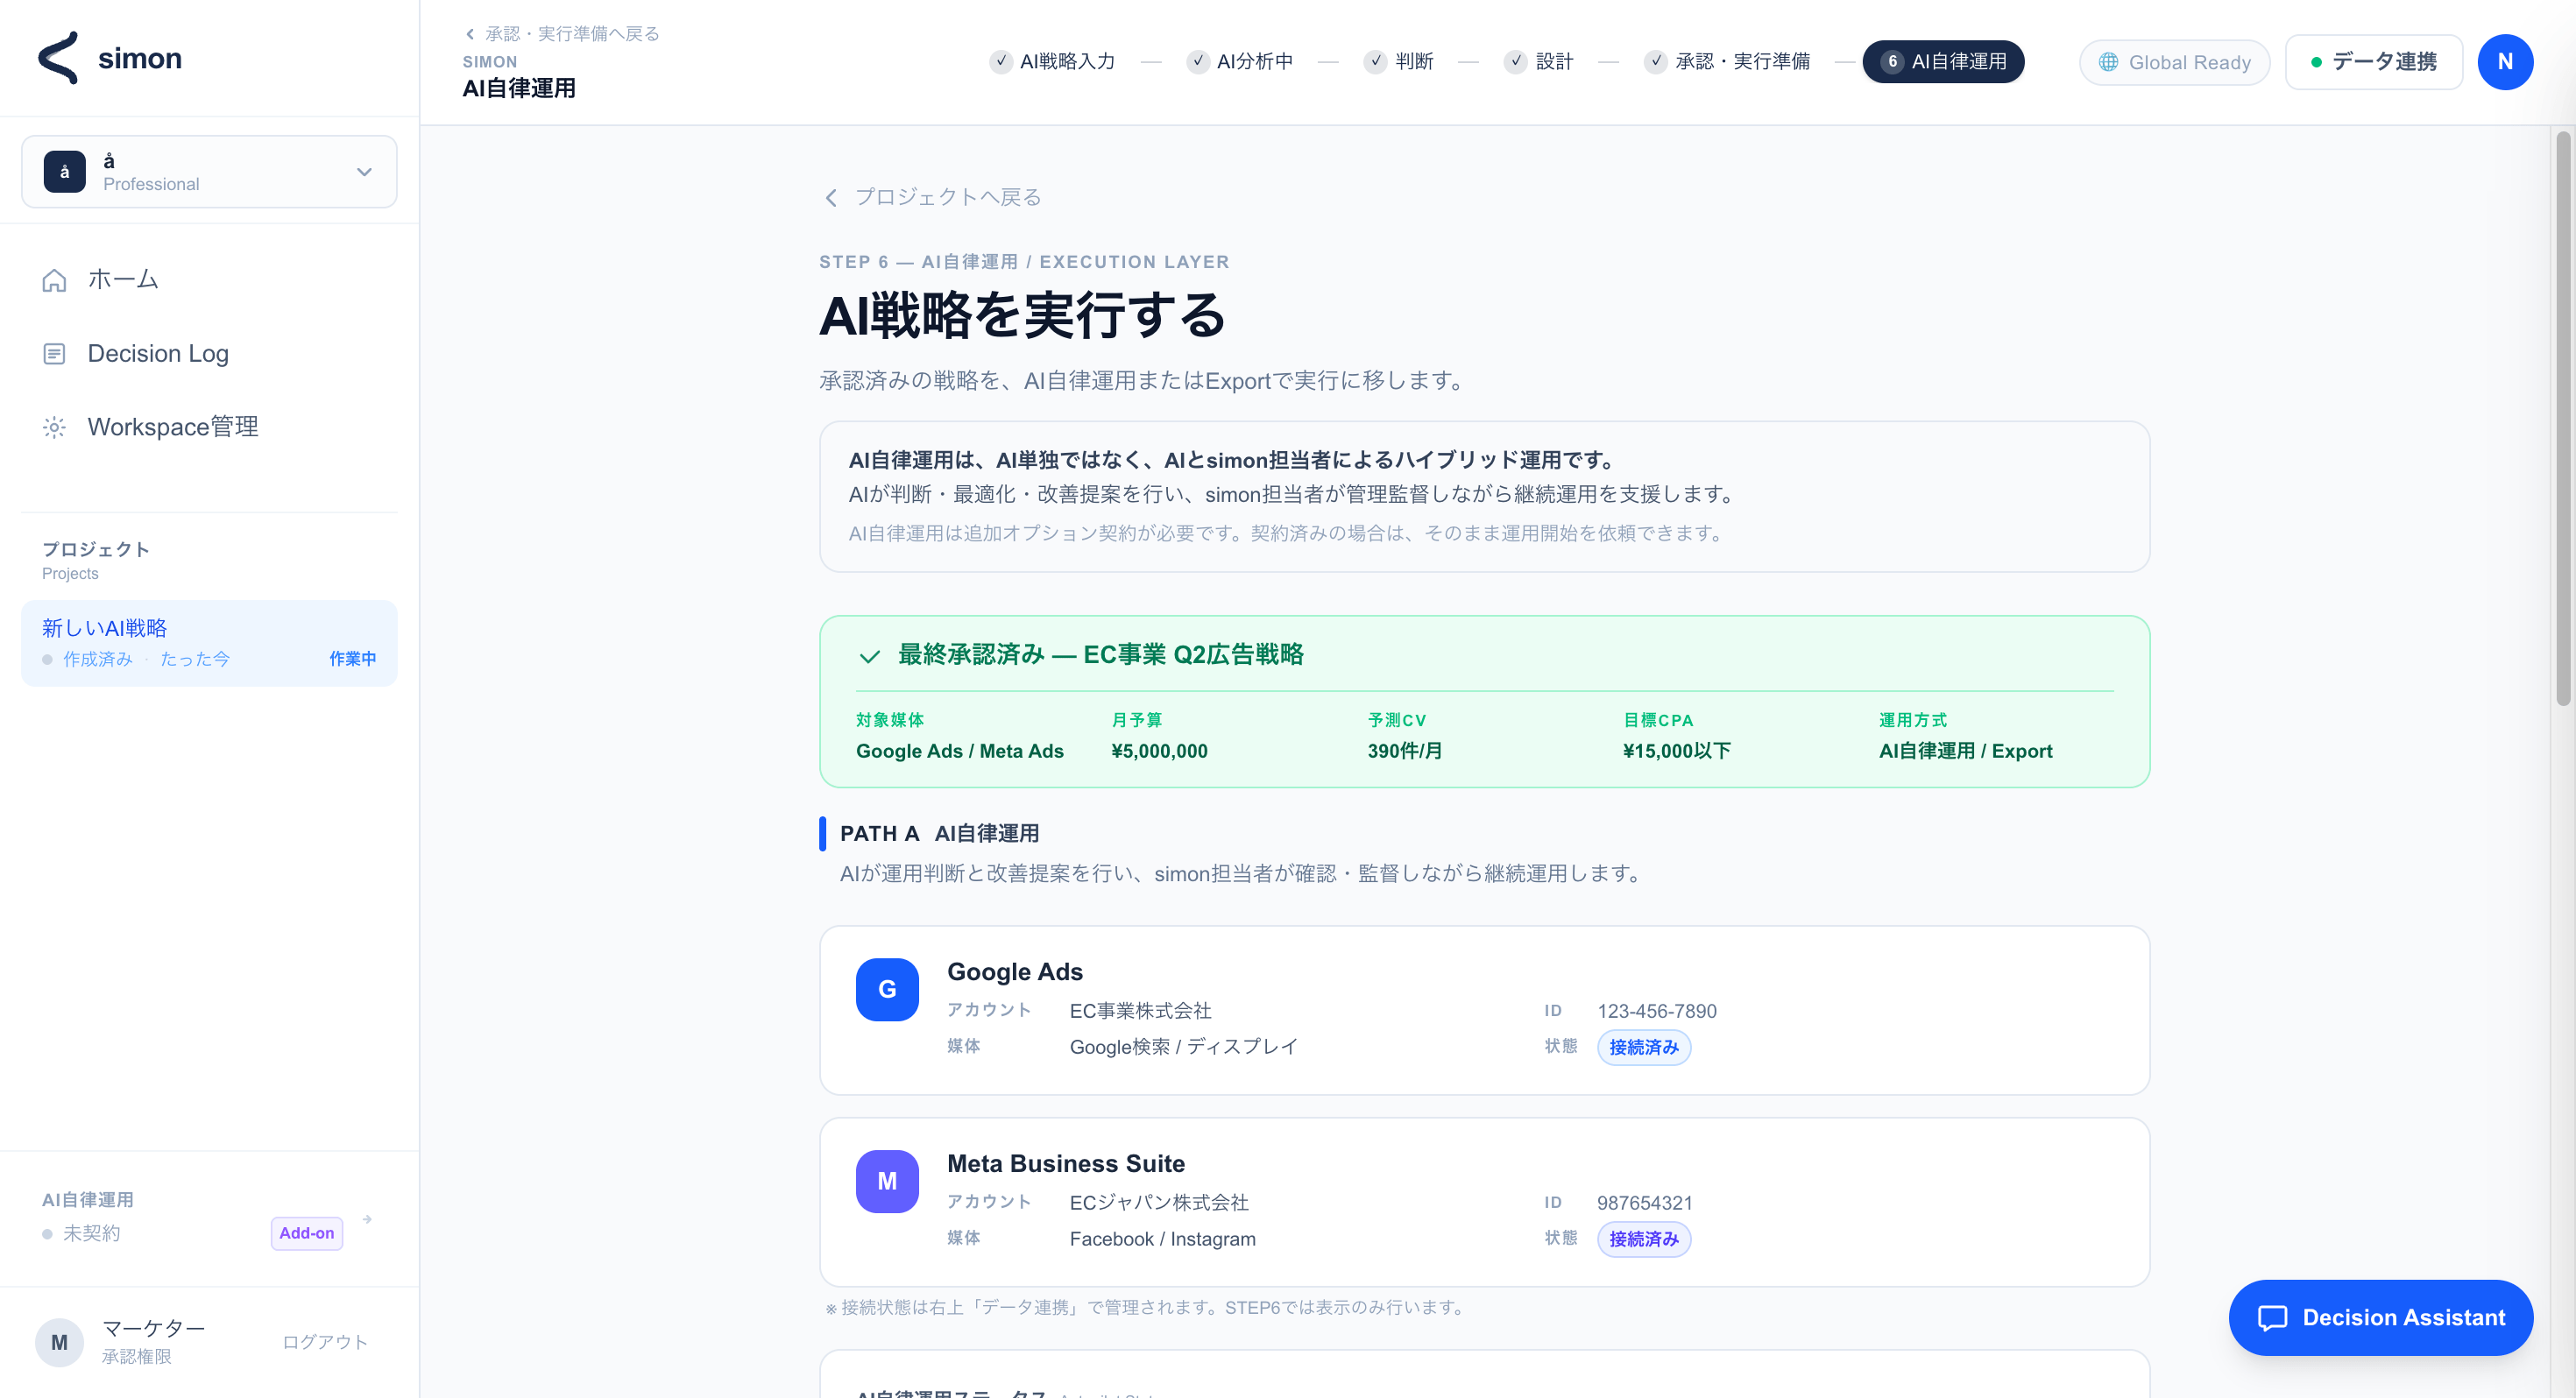Open Decision Log in the sidebar
Viewport: 2576px width, 1398px height.
(209, 354)
